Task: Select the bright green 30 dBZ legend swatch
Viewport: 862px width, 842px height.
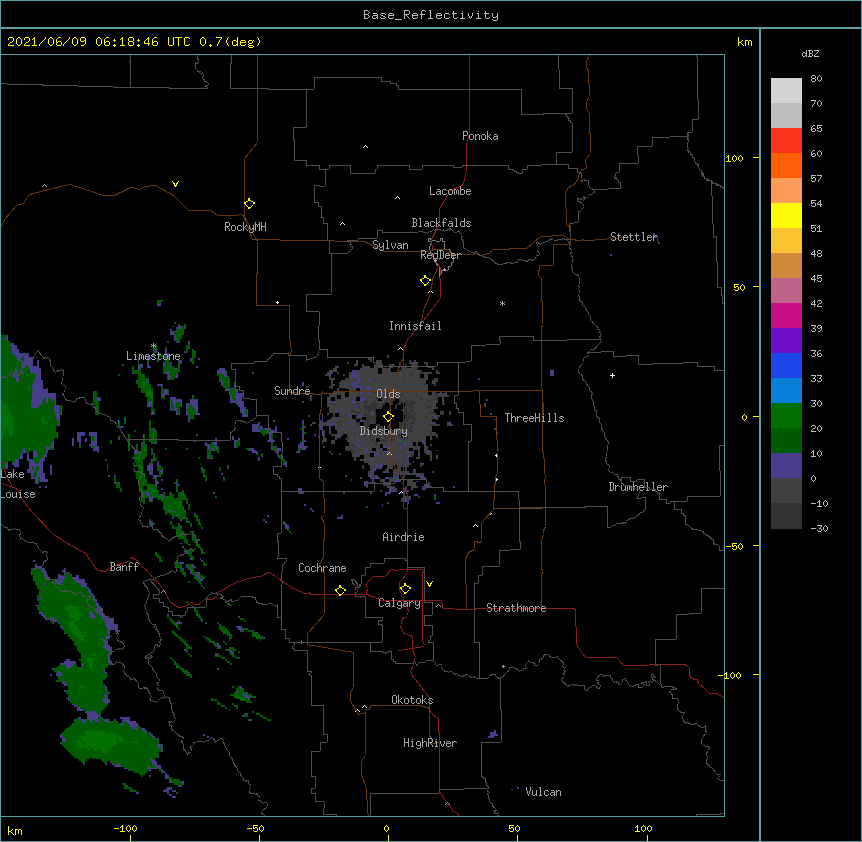Action: (786, 416)
